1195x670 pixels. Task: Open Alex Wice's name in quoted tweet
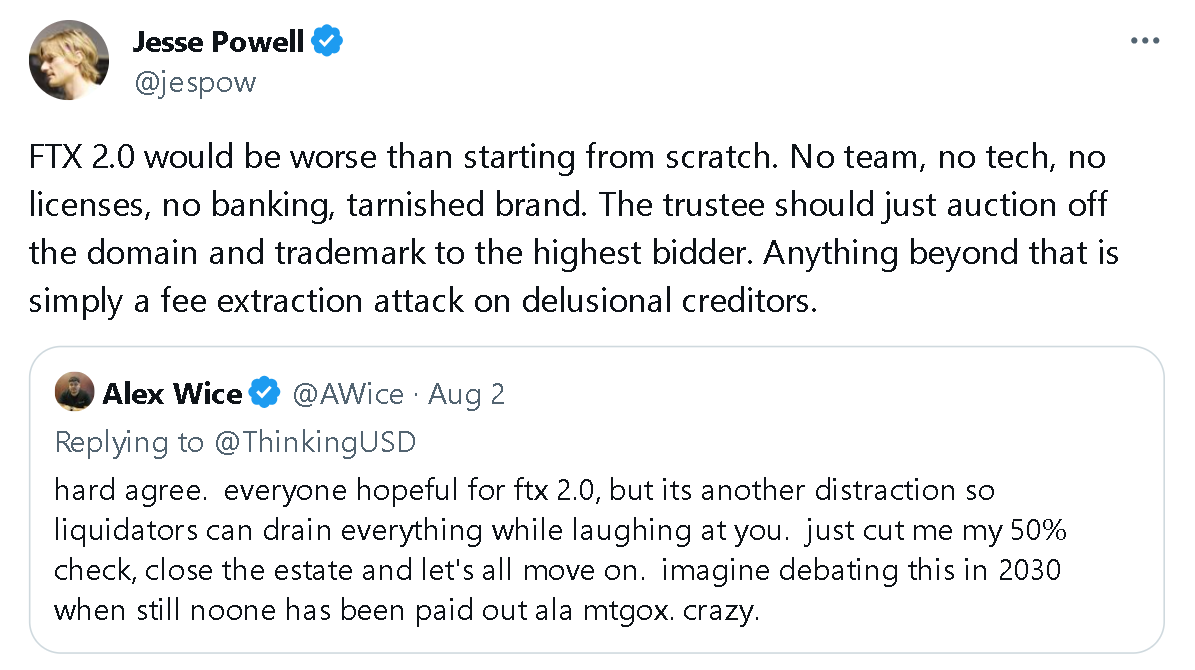[x=172, y=394]
